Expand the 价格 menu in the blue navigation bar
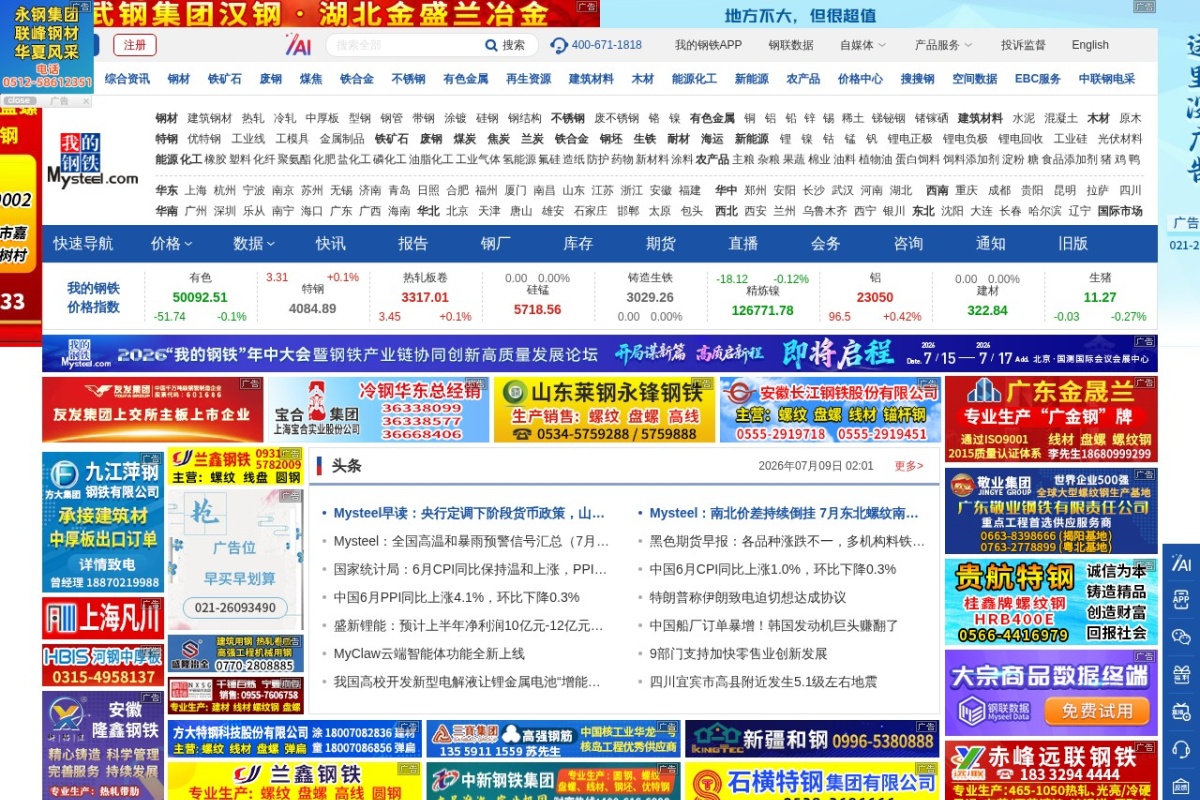Image resolution: width=1200 pixels, height=800 pixels. pyautogui.click(x=171, y=243)
